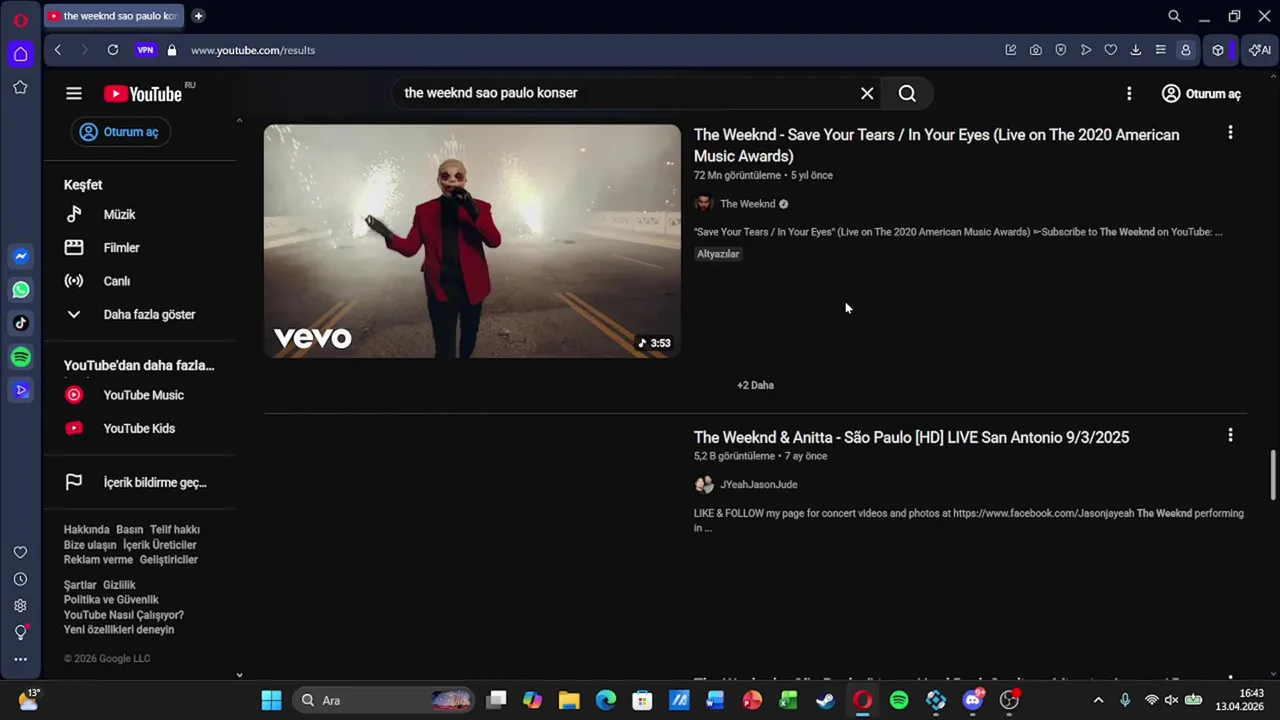Open Opera sidebar home icon
Screen dimensions: 1280x720
21,54
